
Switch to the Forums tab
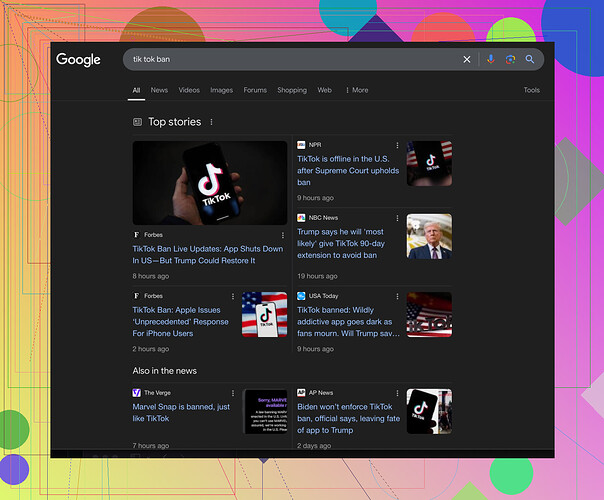(255, 90)
